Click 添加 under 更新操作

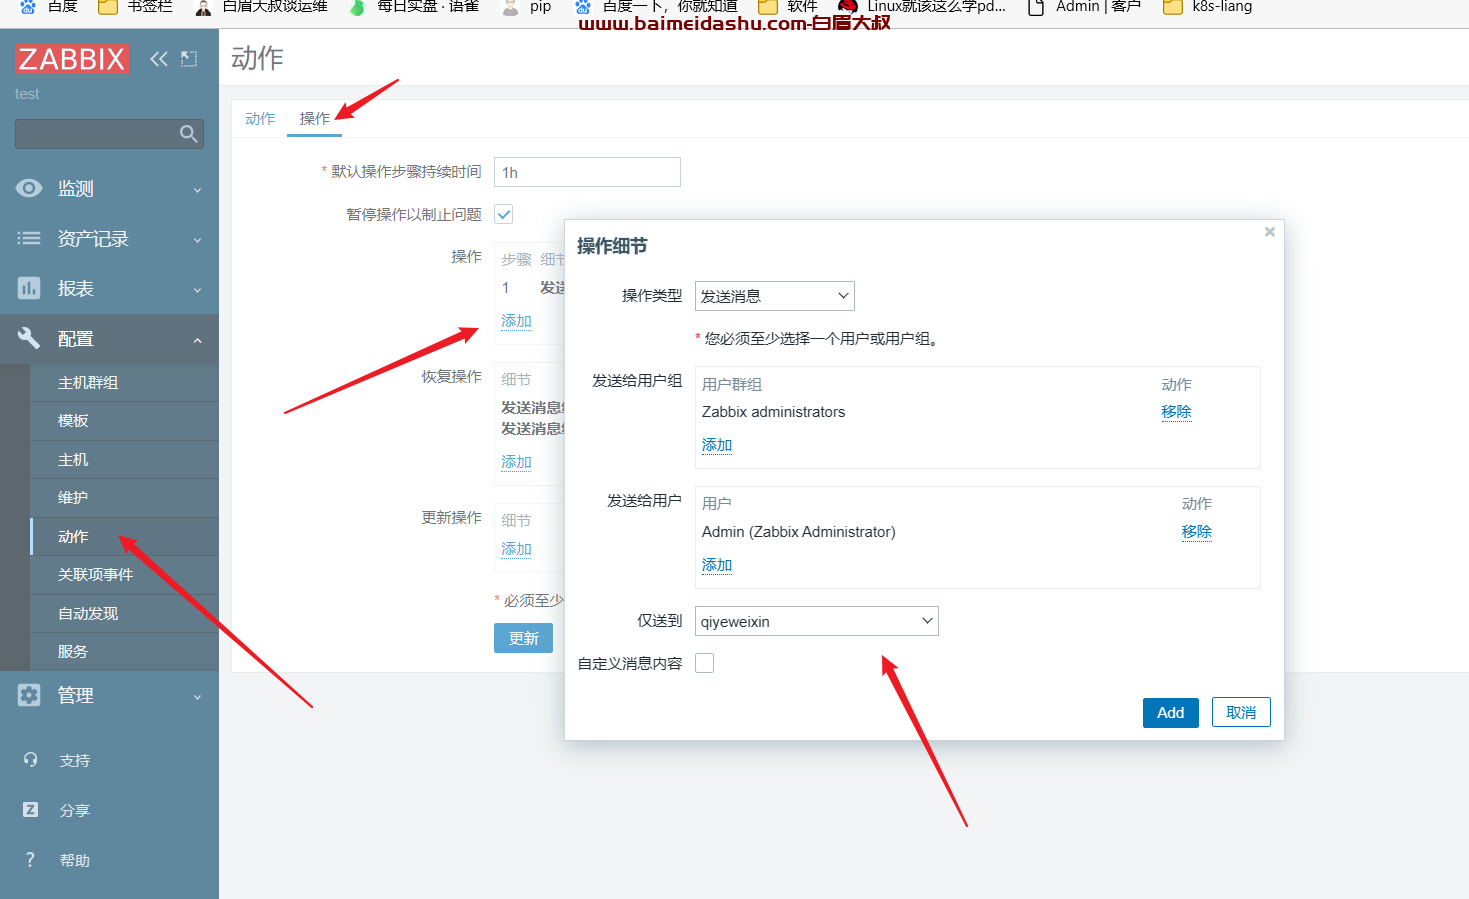click(516, 548)
